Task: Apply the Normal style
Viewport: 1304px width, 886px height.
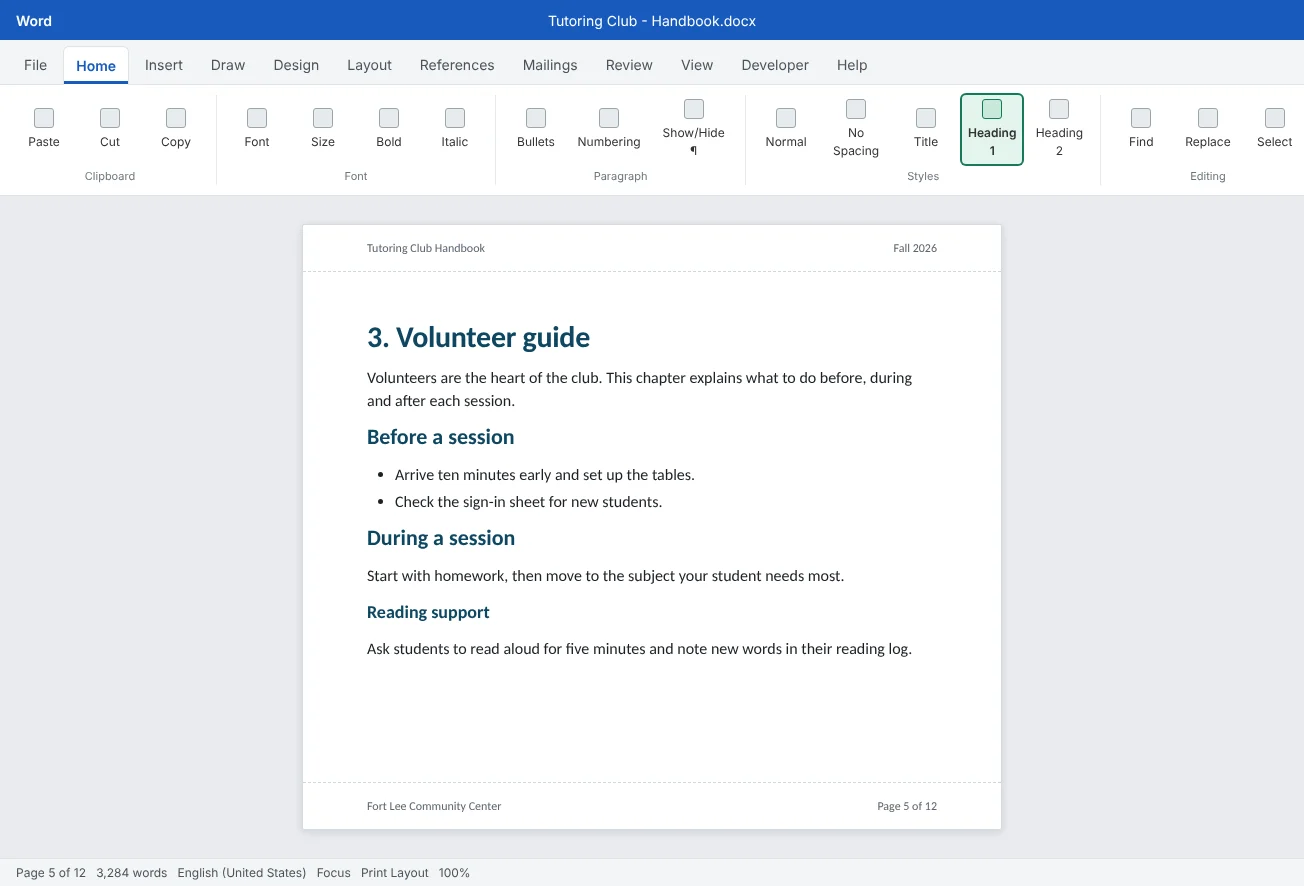Action: pyautogui.click(x=786, y=130)
